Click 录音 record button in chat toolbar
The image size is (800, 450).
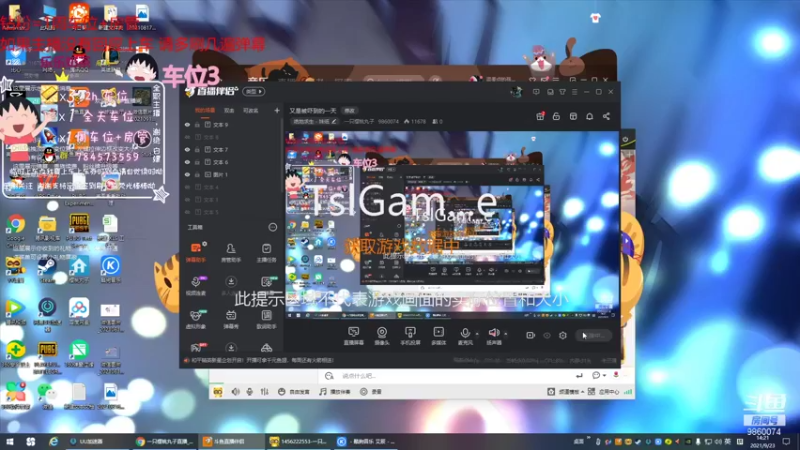[371, 392]
